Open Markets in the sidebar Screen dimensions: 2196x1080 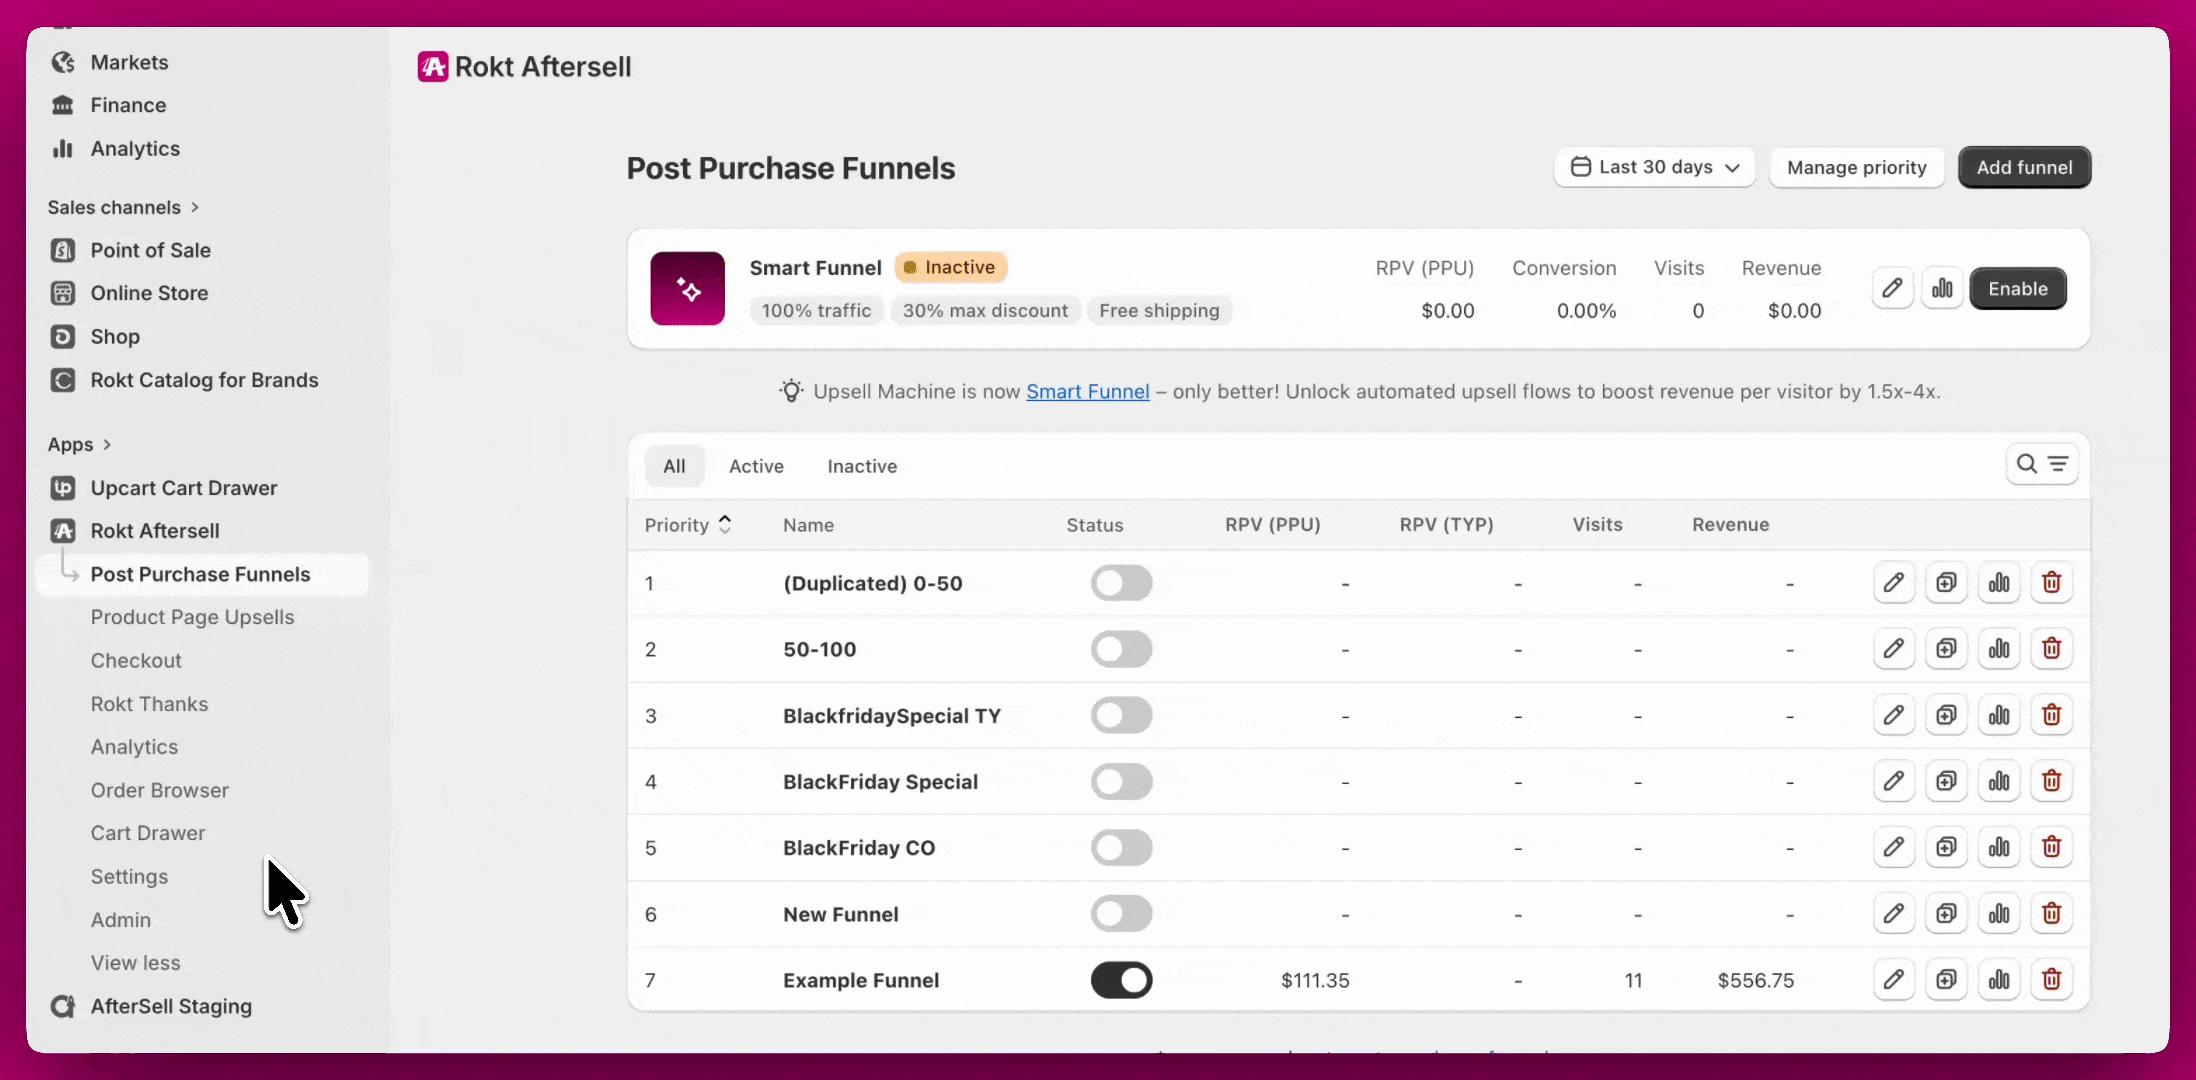click(x=129, y=62)
